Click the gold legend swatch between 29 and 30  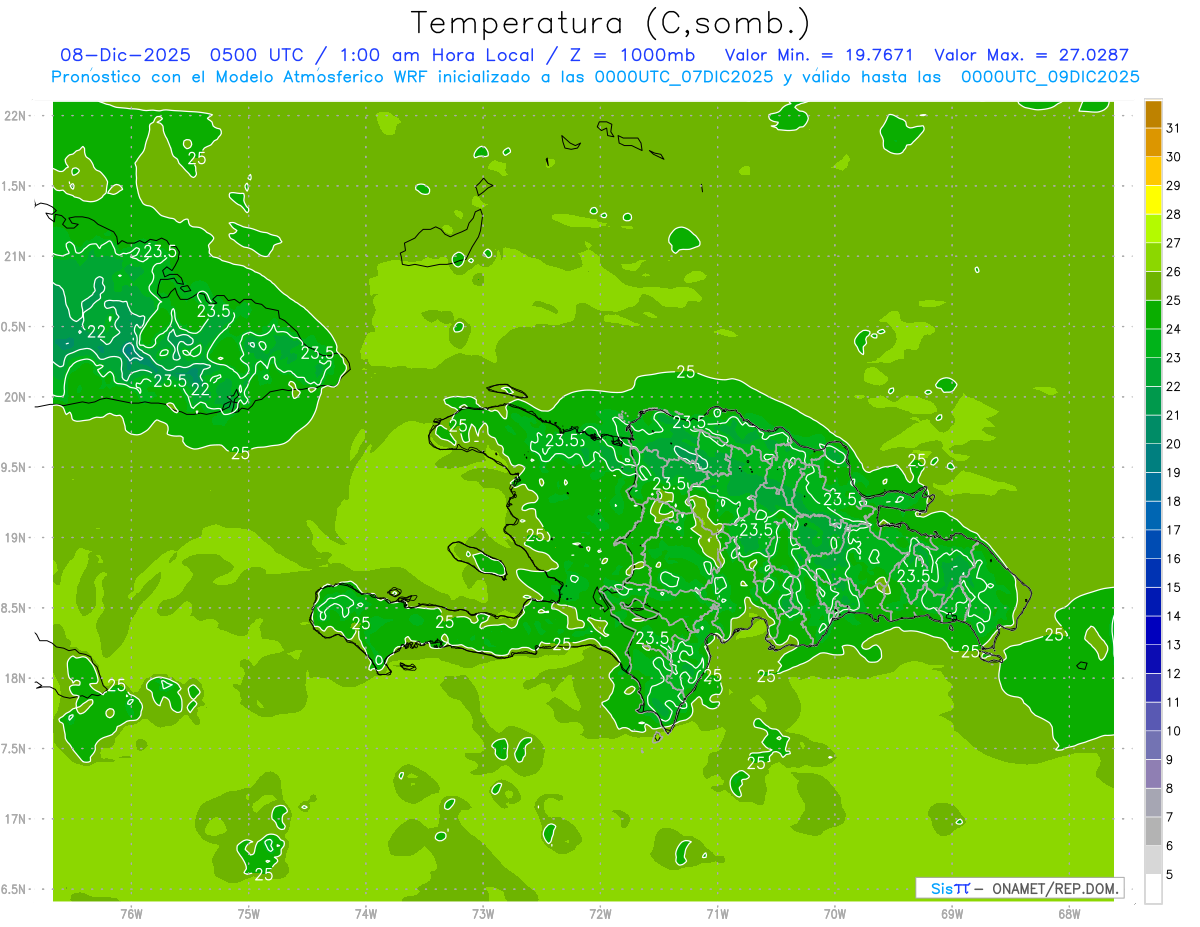coord(1153,171)
